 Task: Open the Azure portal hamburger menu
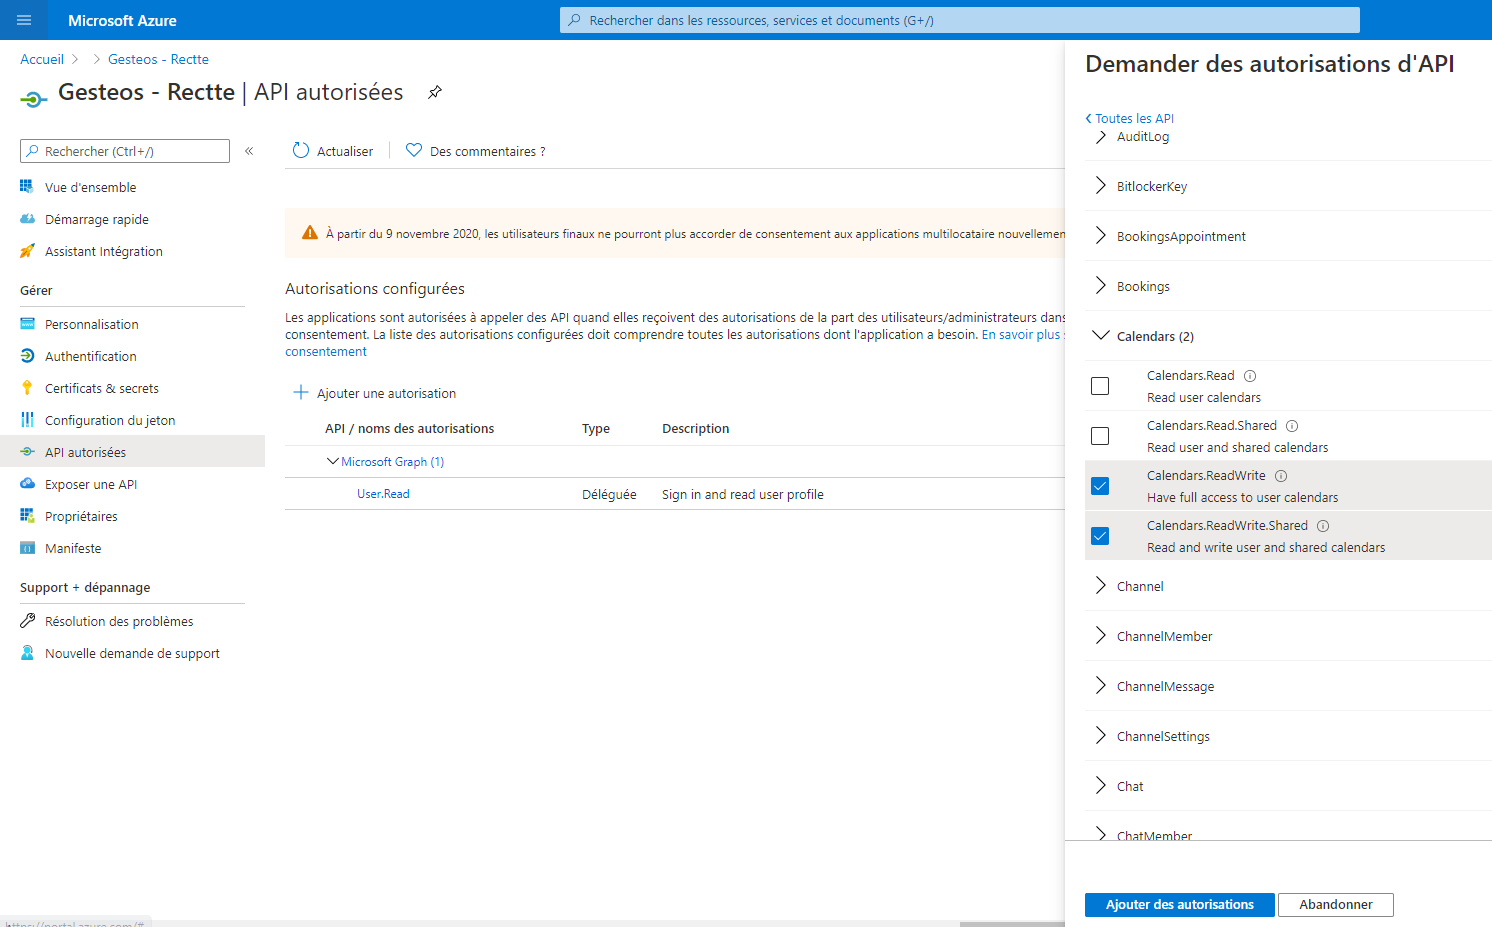[24, 20]
